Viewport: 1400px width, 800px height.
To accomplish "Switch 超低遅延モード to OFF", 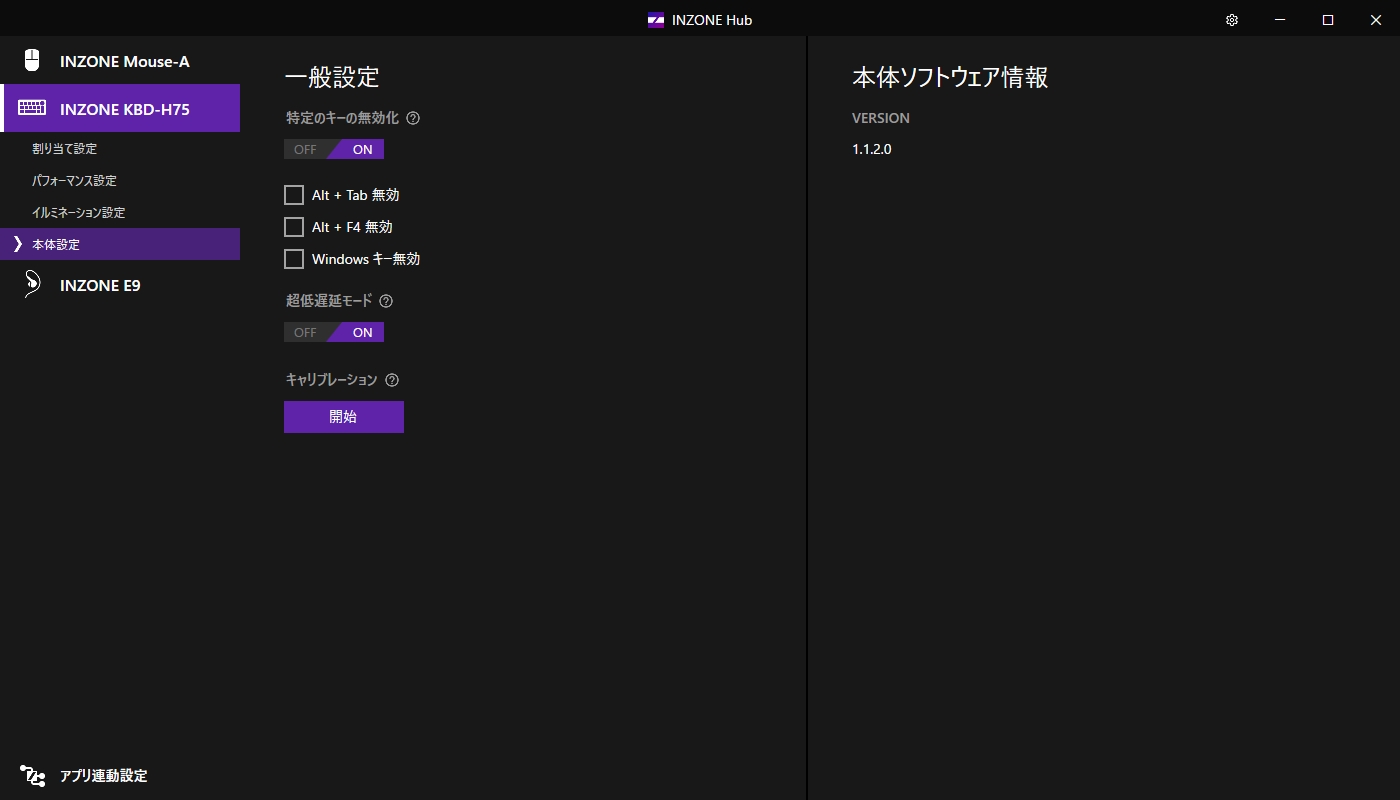I will 305,332.
